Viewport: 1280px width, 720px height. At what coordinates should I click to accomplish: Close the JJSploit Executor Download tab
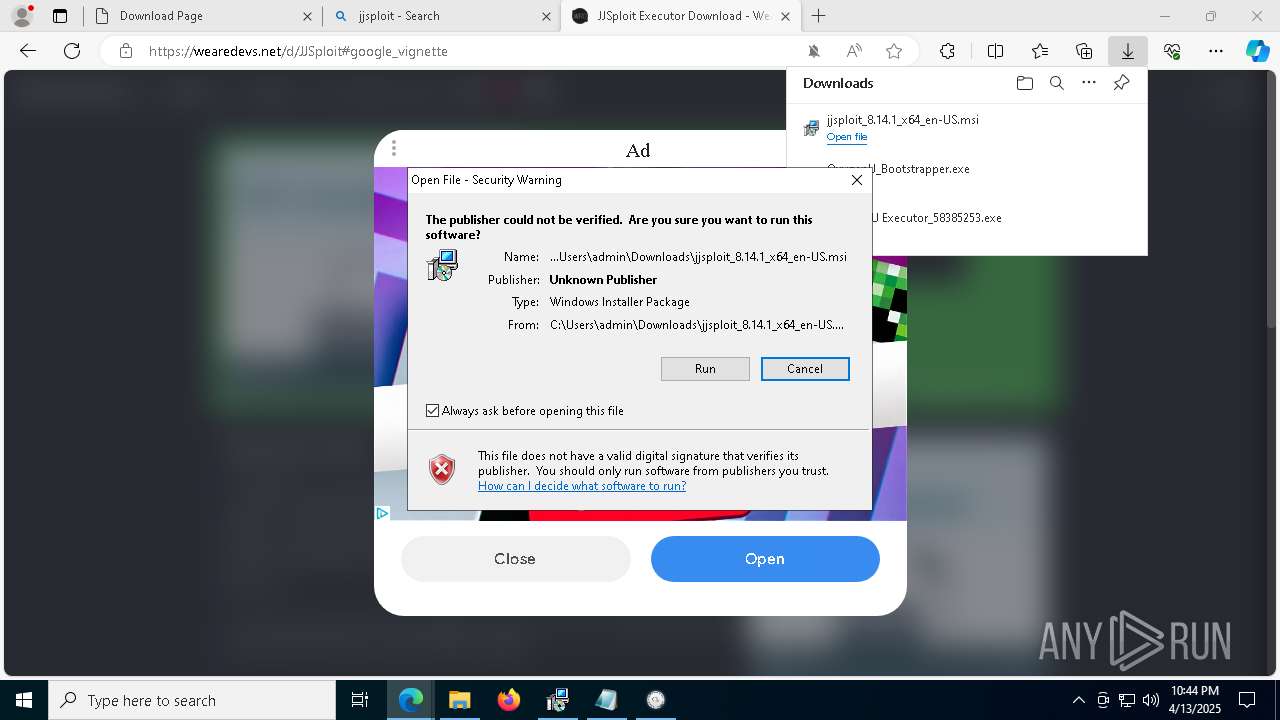point(785,16)
